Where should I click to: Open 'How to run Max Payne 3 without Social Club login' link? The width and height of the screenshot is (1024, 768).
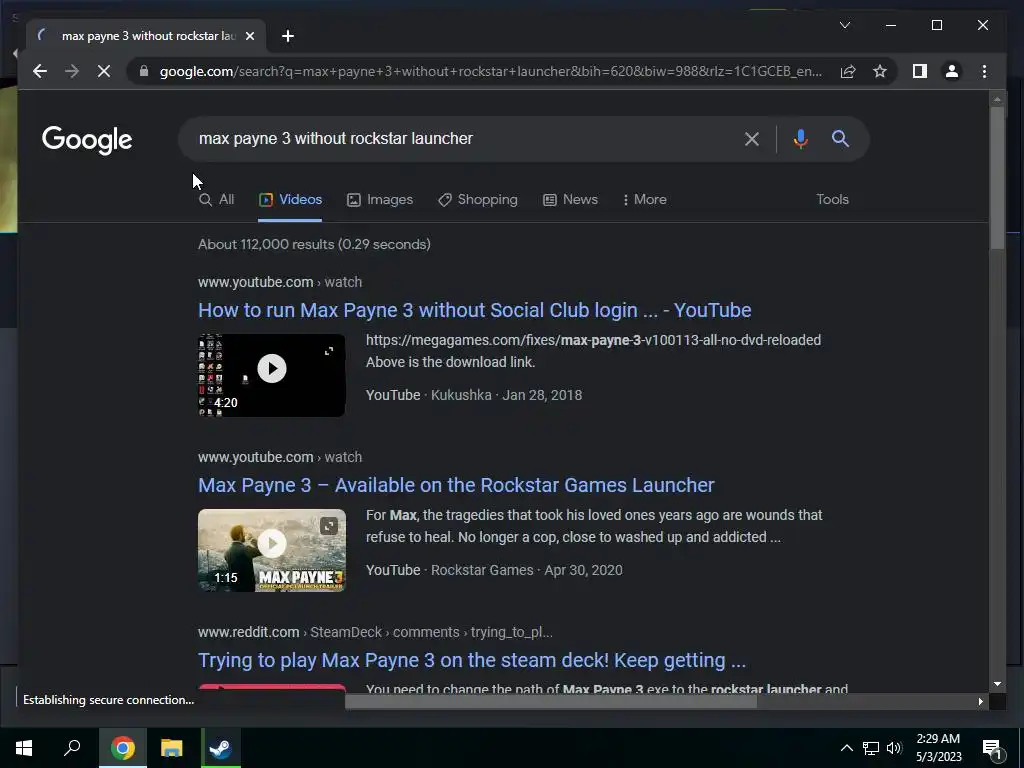(x=475, y=310)
